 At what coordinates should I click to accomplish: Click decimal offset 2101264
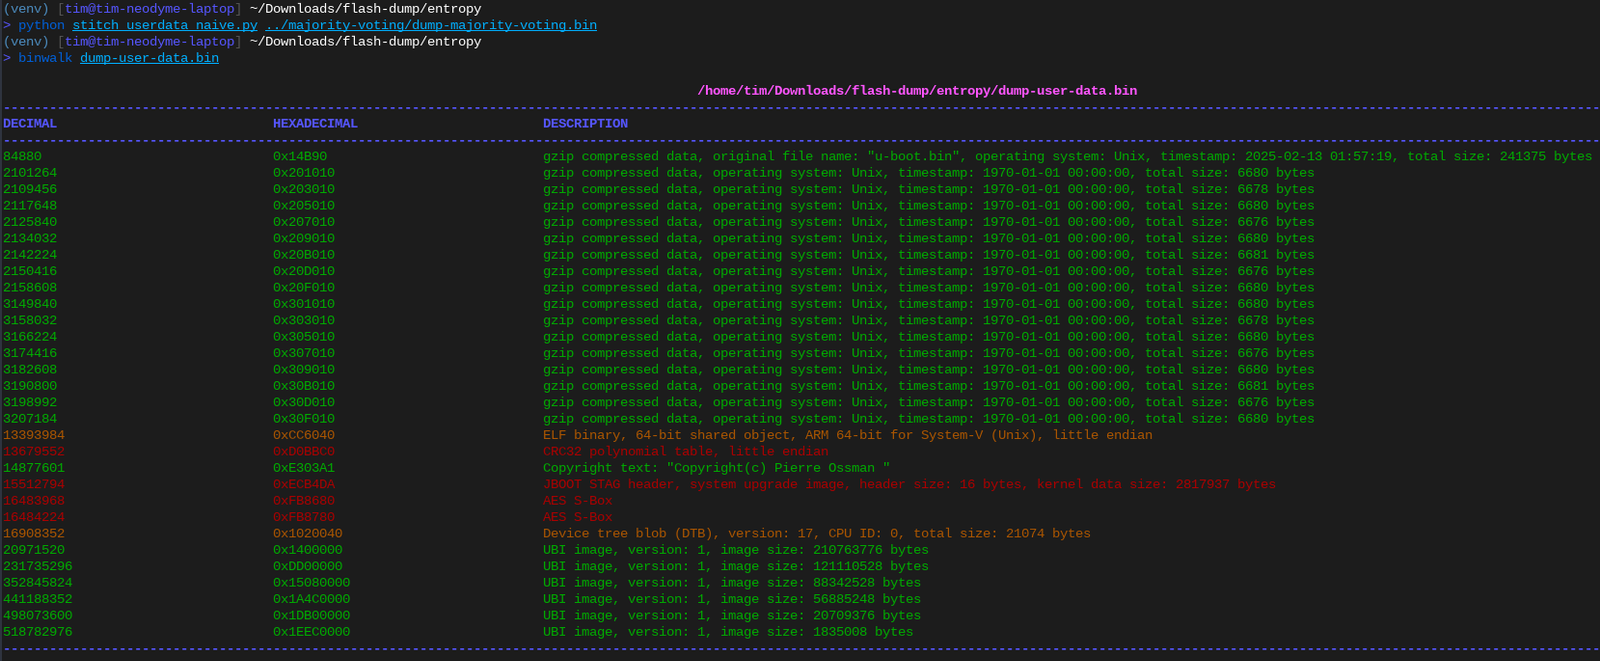tap(30, 173)
